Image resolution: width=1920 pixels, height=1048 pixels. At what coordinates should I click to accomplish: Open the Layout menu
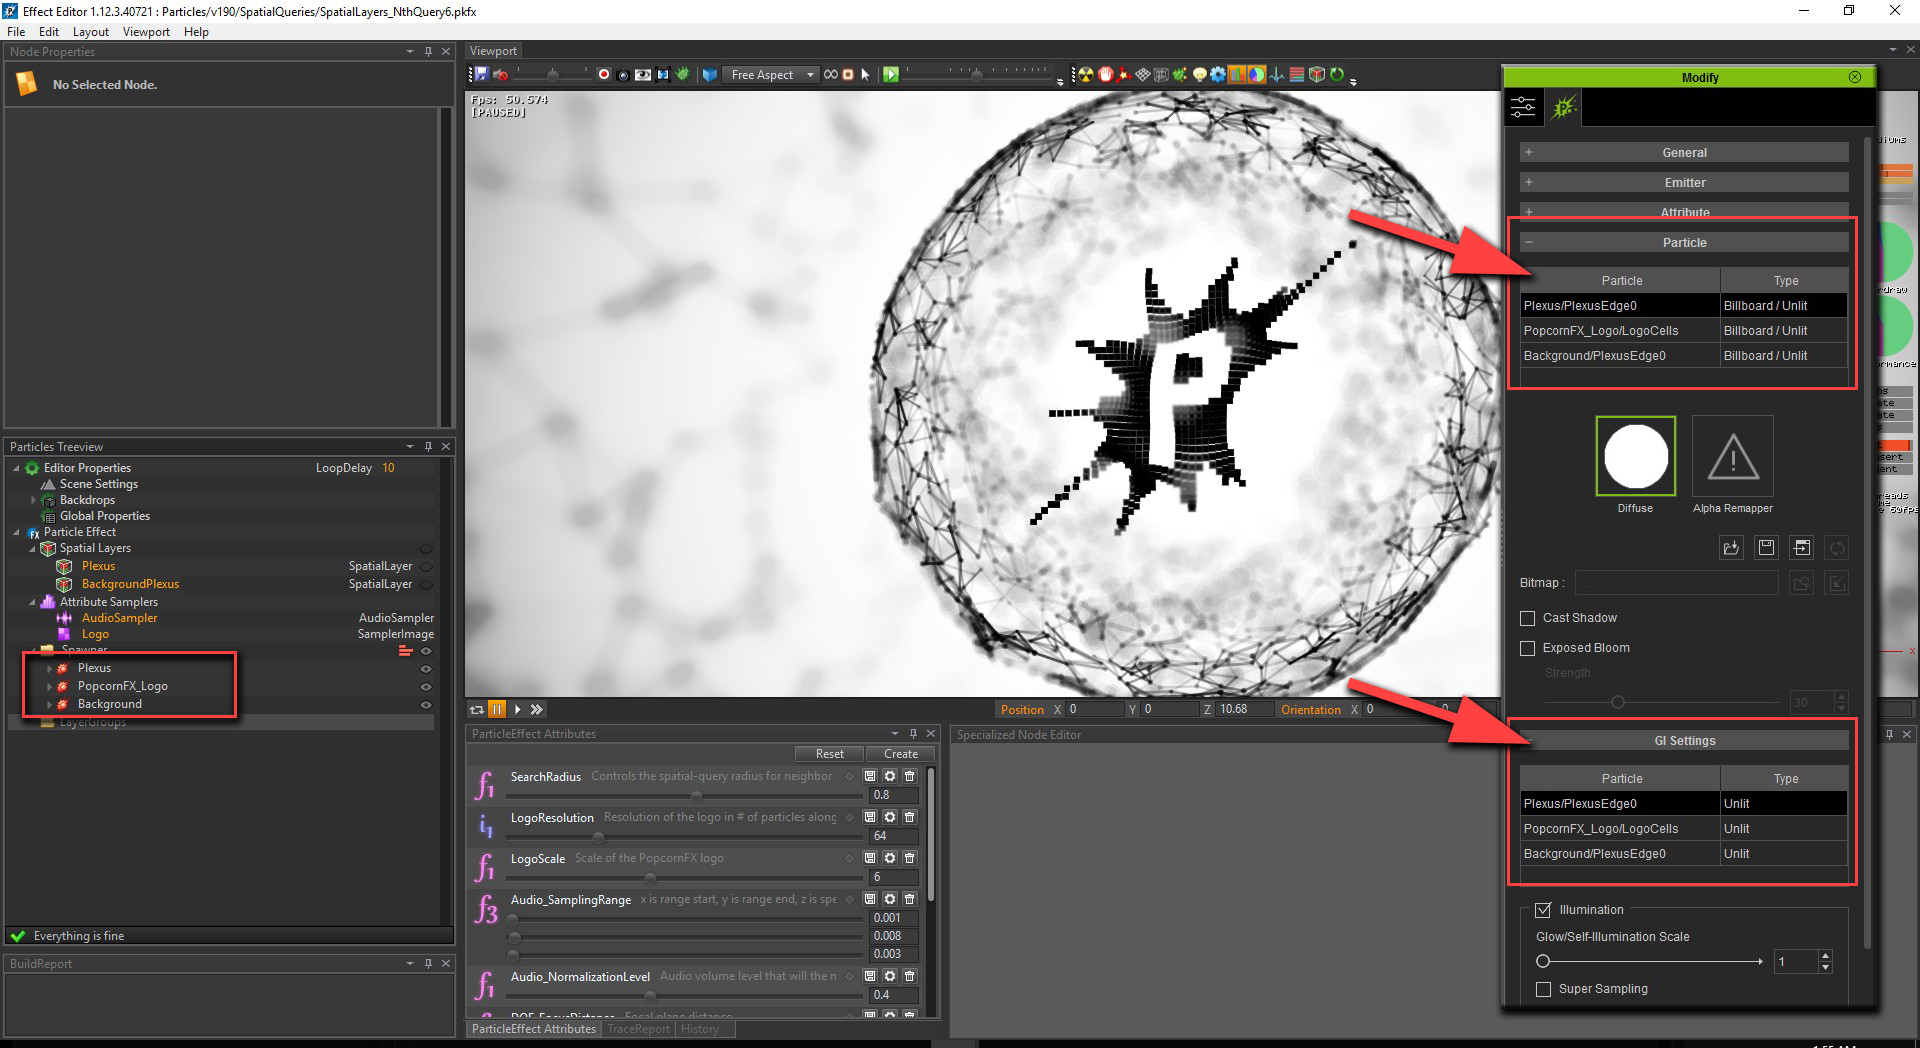[91, 32]
